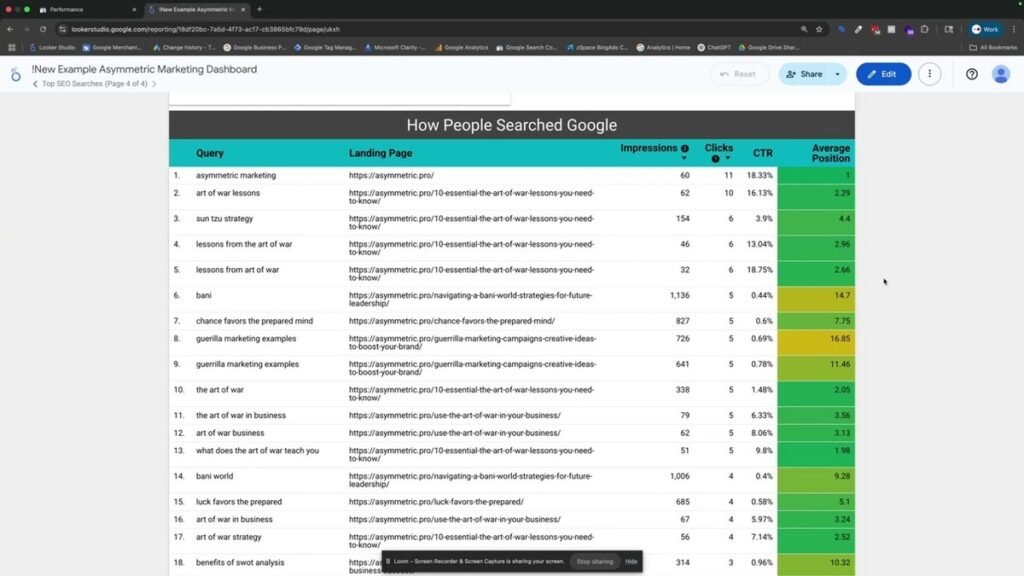Click the report title text

tap(144, 69)
